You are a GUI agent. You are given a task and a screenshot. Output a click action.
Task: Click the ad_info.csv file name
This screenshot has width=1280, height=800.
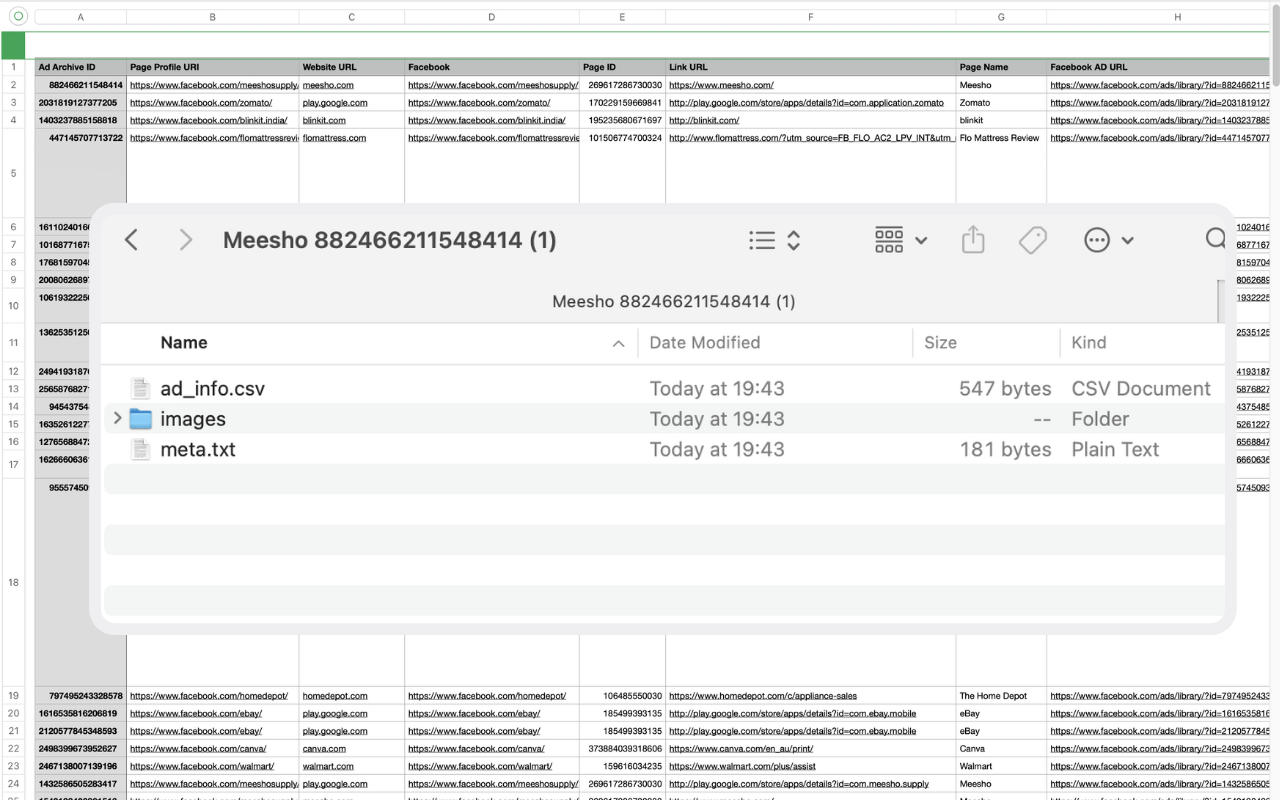213,389
